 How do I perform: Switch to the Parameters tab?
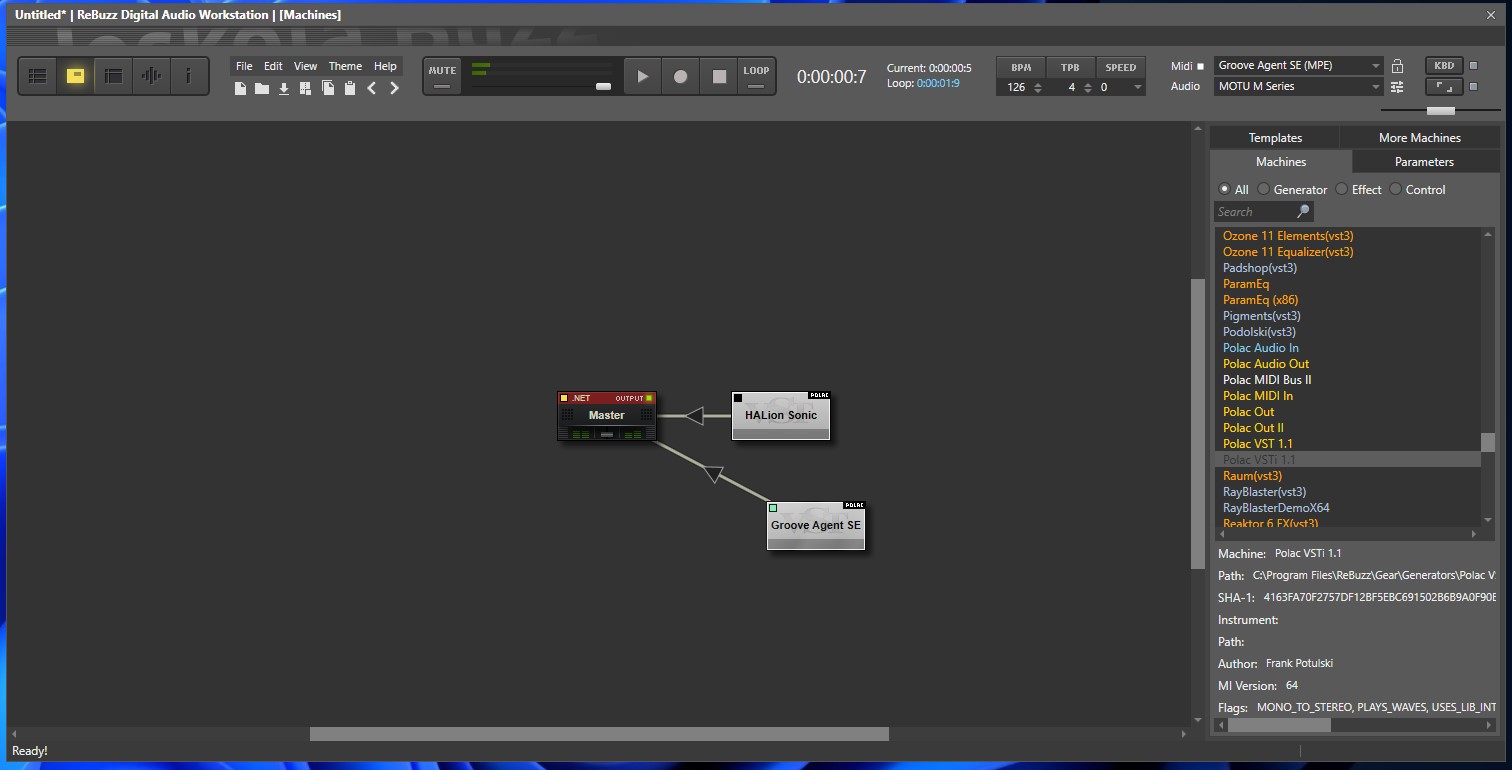[1424, 162]
